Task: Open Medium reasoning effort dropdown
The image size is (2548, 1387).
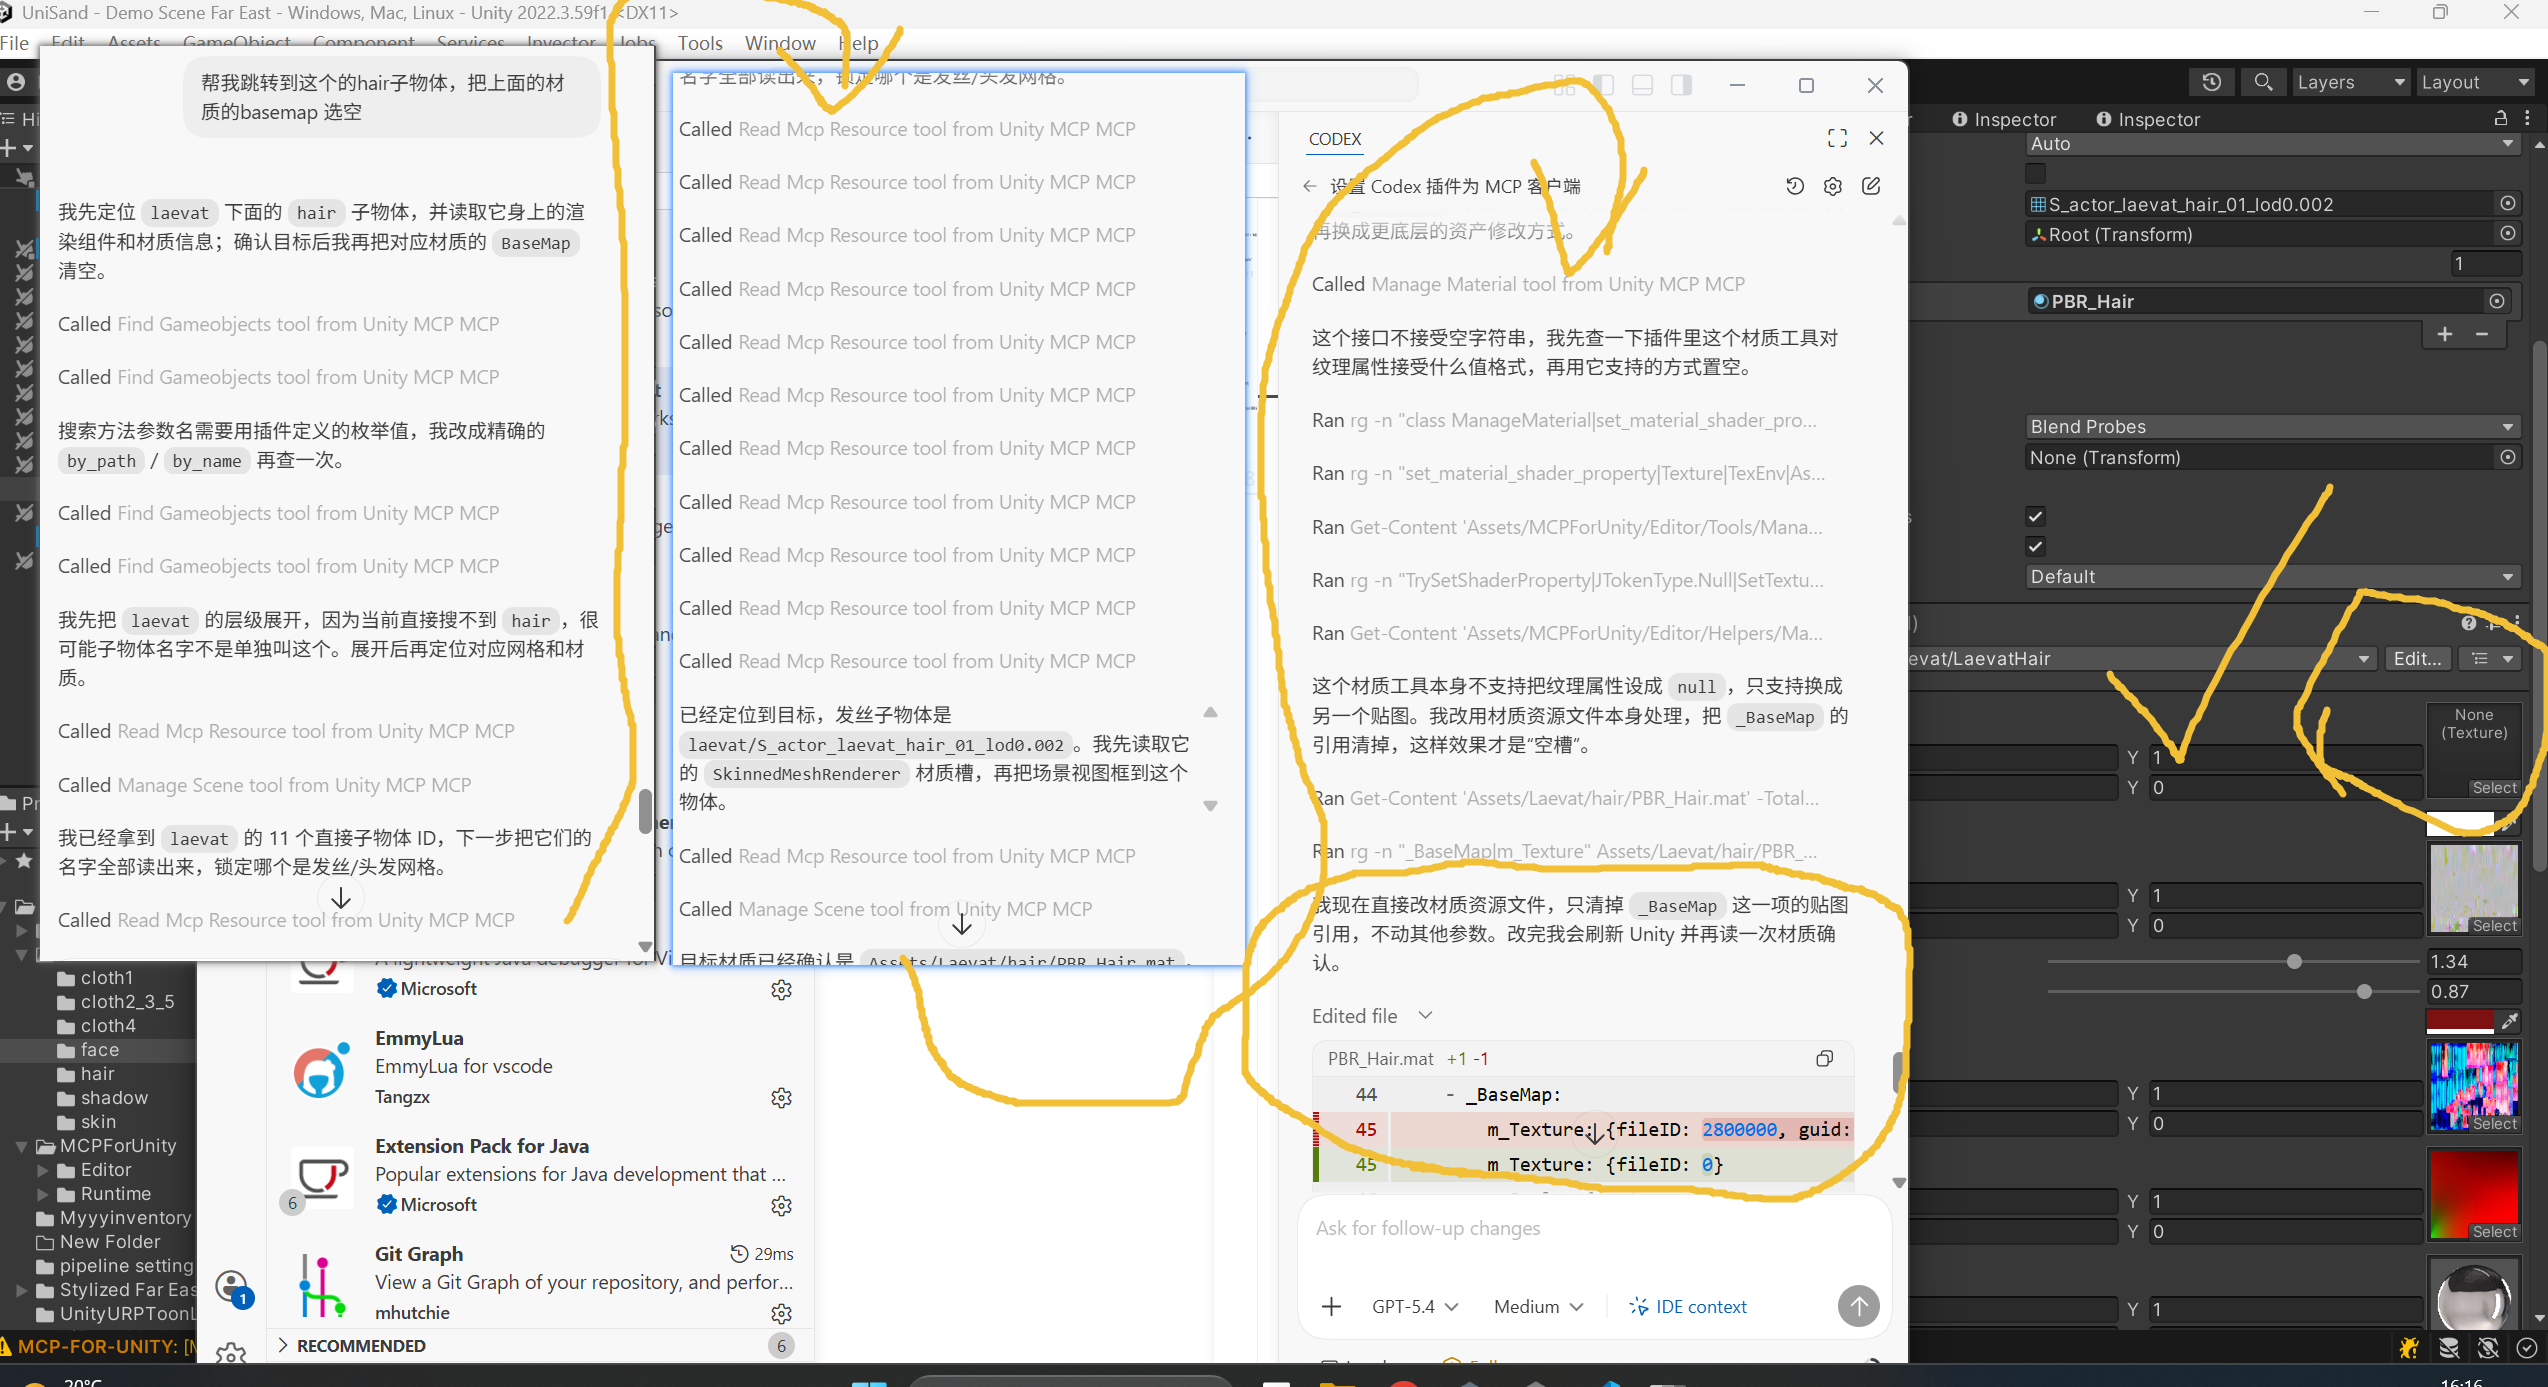Action: coord(1538,1306)
